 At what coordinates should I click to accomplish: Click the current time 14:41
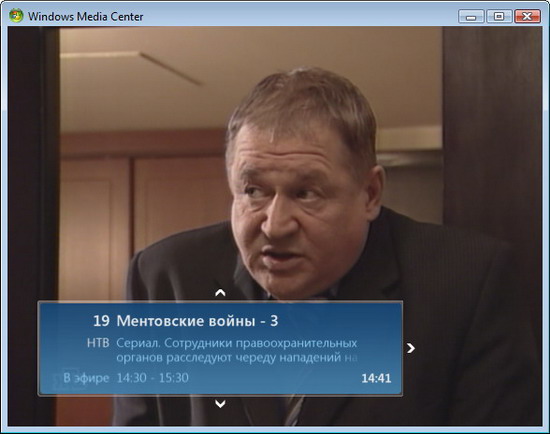(376, 378)
